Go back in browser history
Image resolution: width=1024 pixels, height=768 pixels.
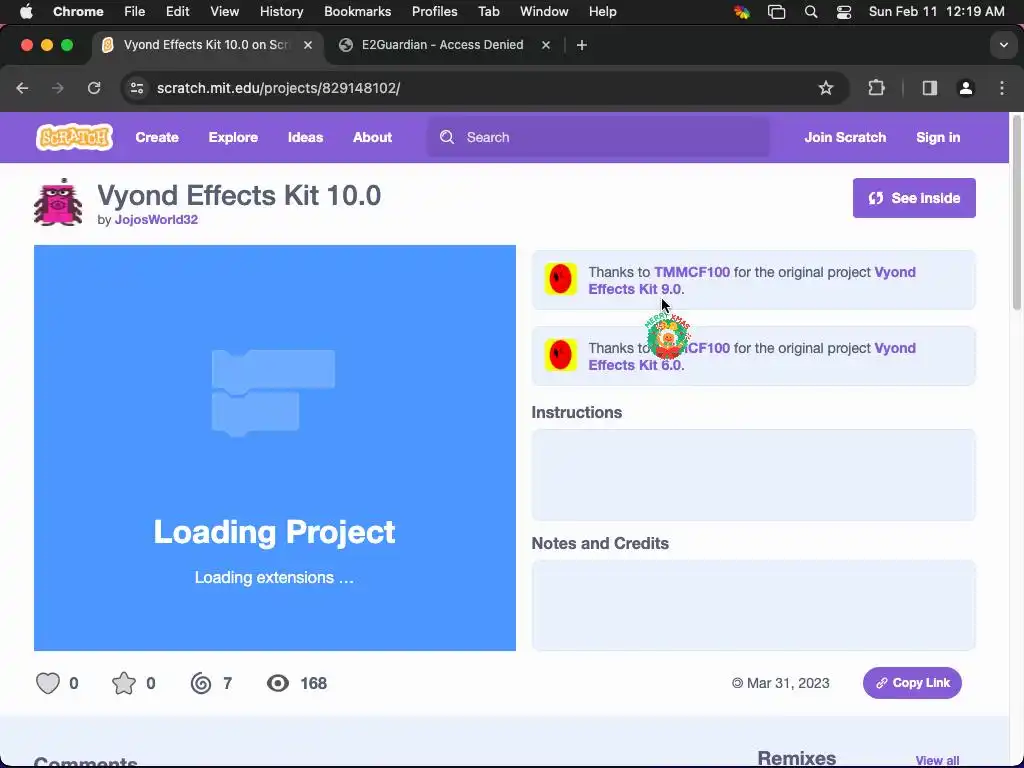pyautogui.click(x=22, y=88)
